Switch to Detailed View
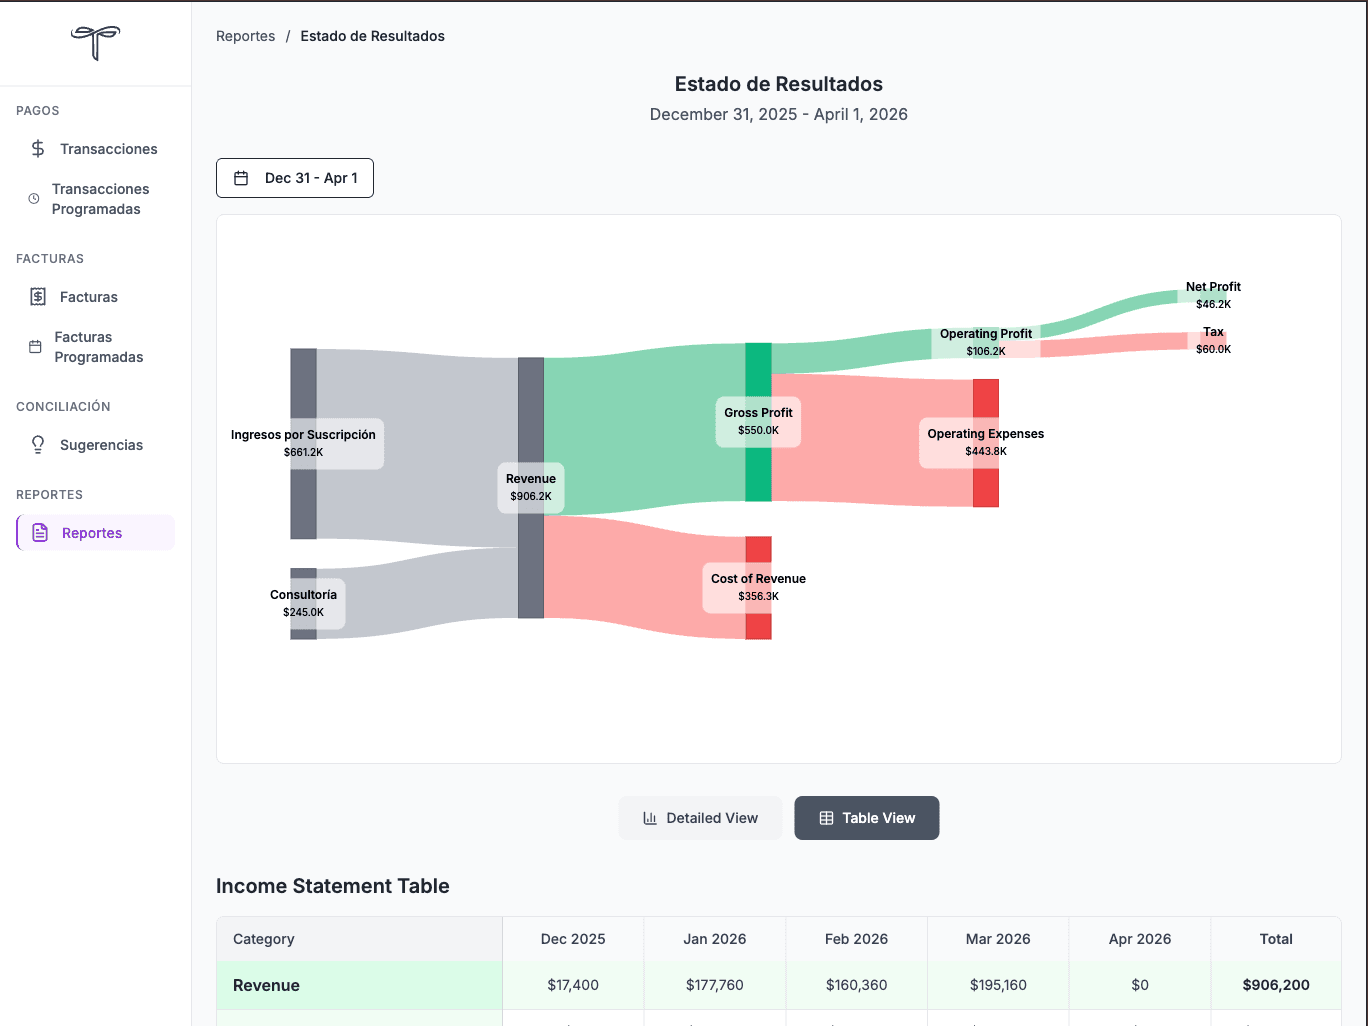The width and height of the screenshot is (1368, 1026). 700,818
